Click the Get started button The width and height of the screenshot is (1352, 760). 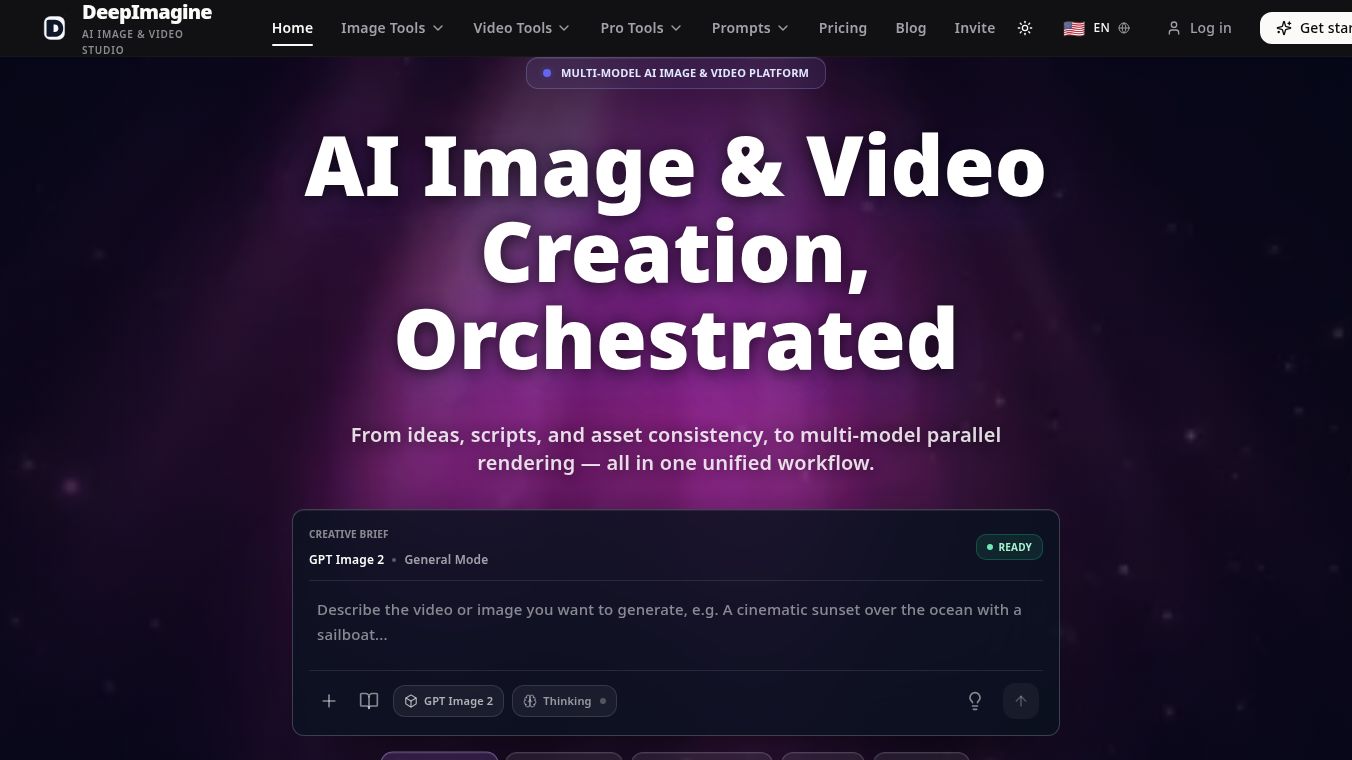tap(1306, 28)
